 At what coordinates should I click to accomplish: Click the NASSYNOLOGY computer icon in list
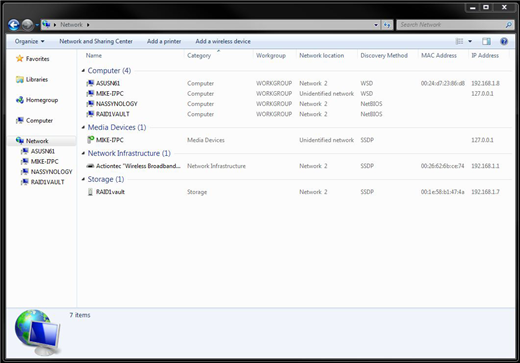point(90,104)
